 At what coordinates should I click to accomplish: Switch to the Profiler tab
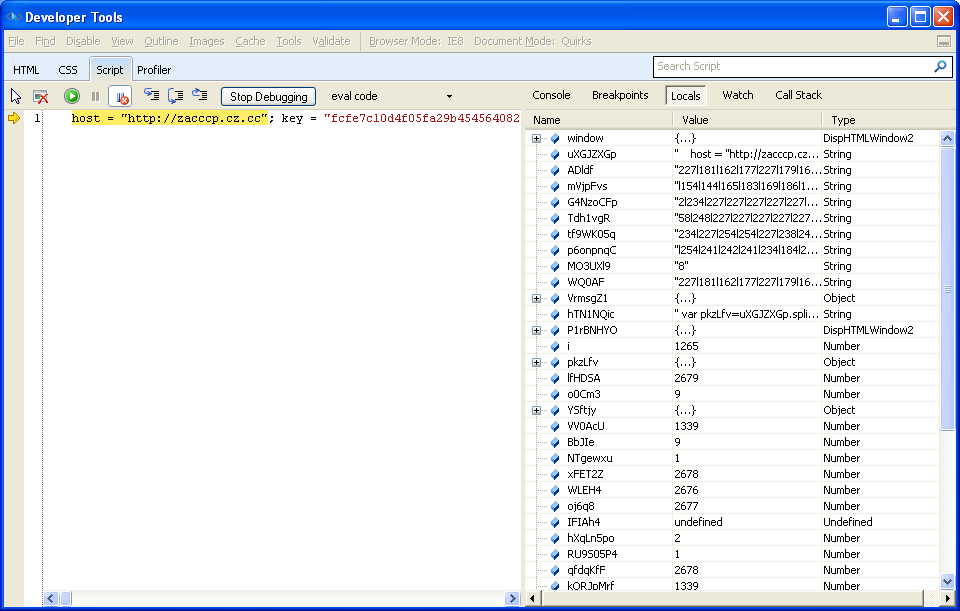pyautogui.click(x=154, y=70)
